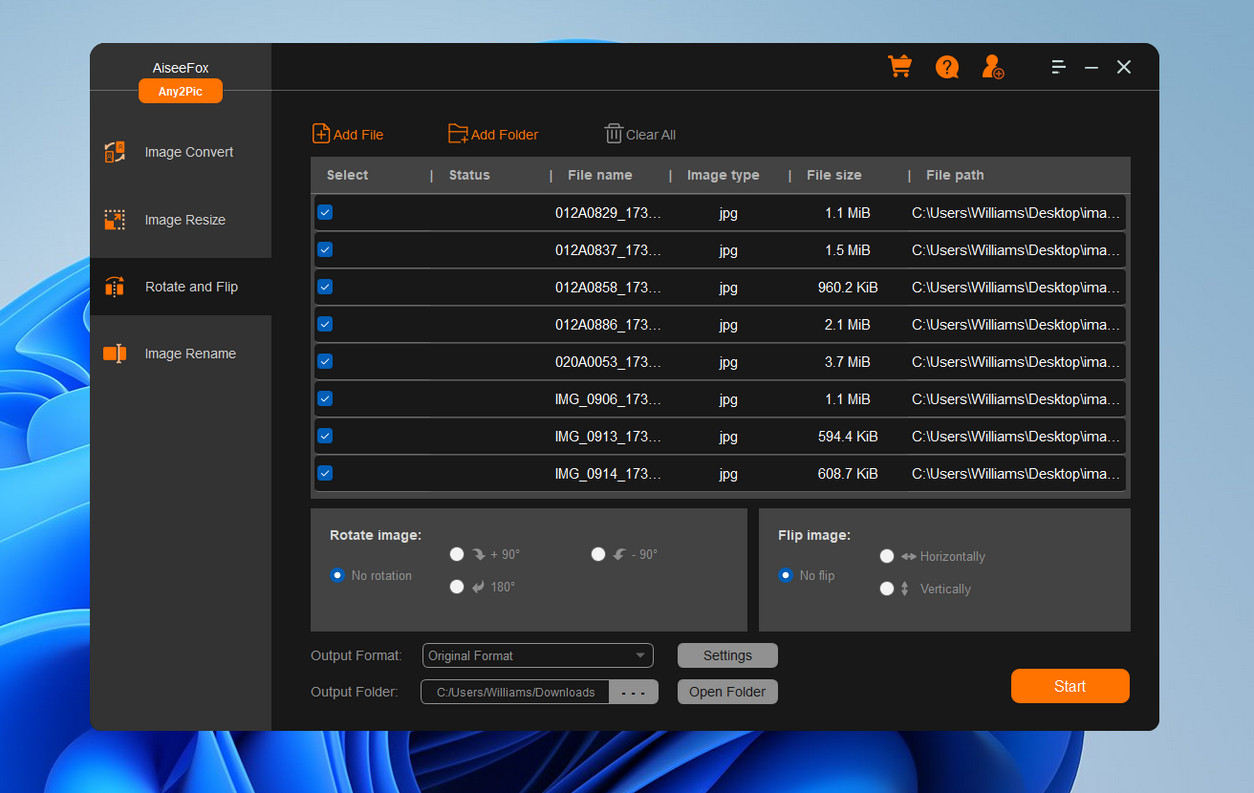Image resolution: width=1254 pixels, height=793 pixels.
Task: Click the 594.4 KiB file size cell
Action: coord(848,436)
